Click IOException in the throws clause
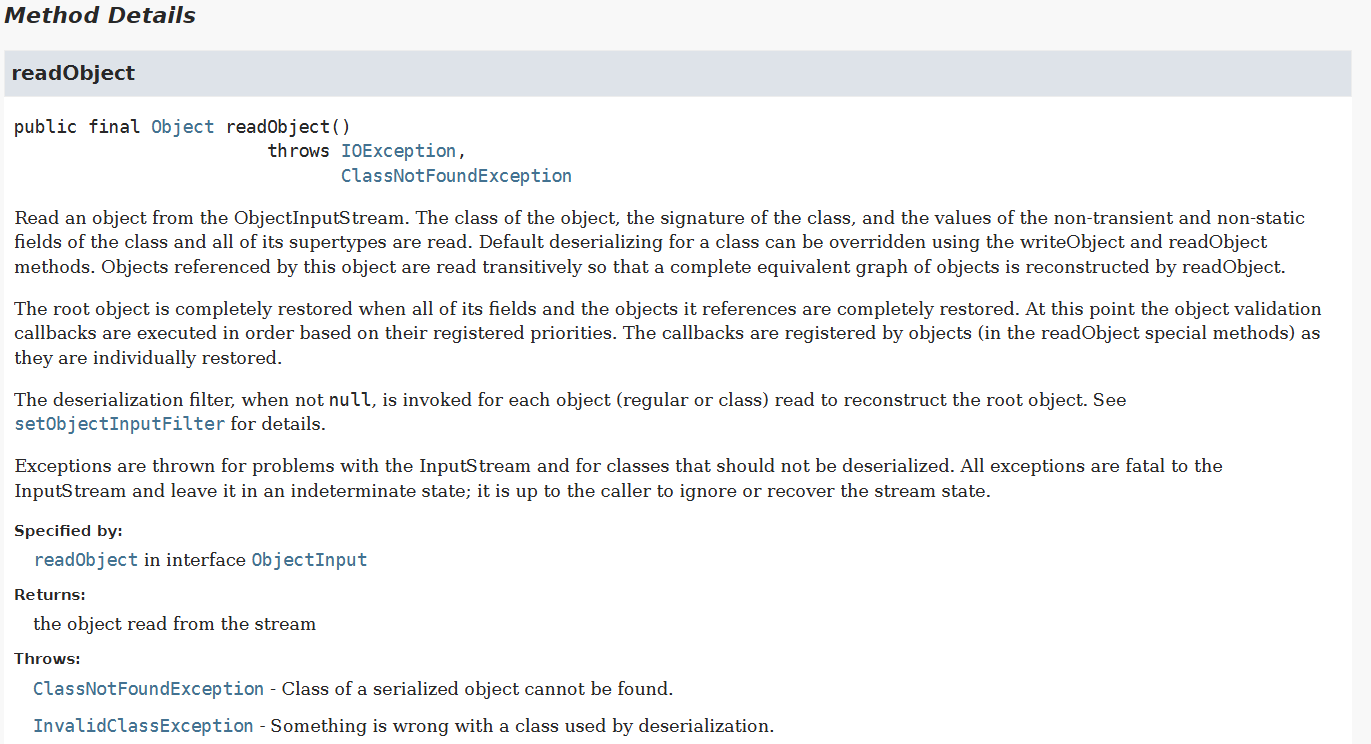 (398, 151)
